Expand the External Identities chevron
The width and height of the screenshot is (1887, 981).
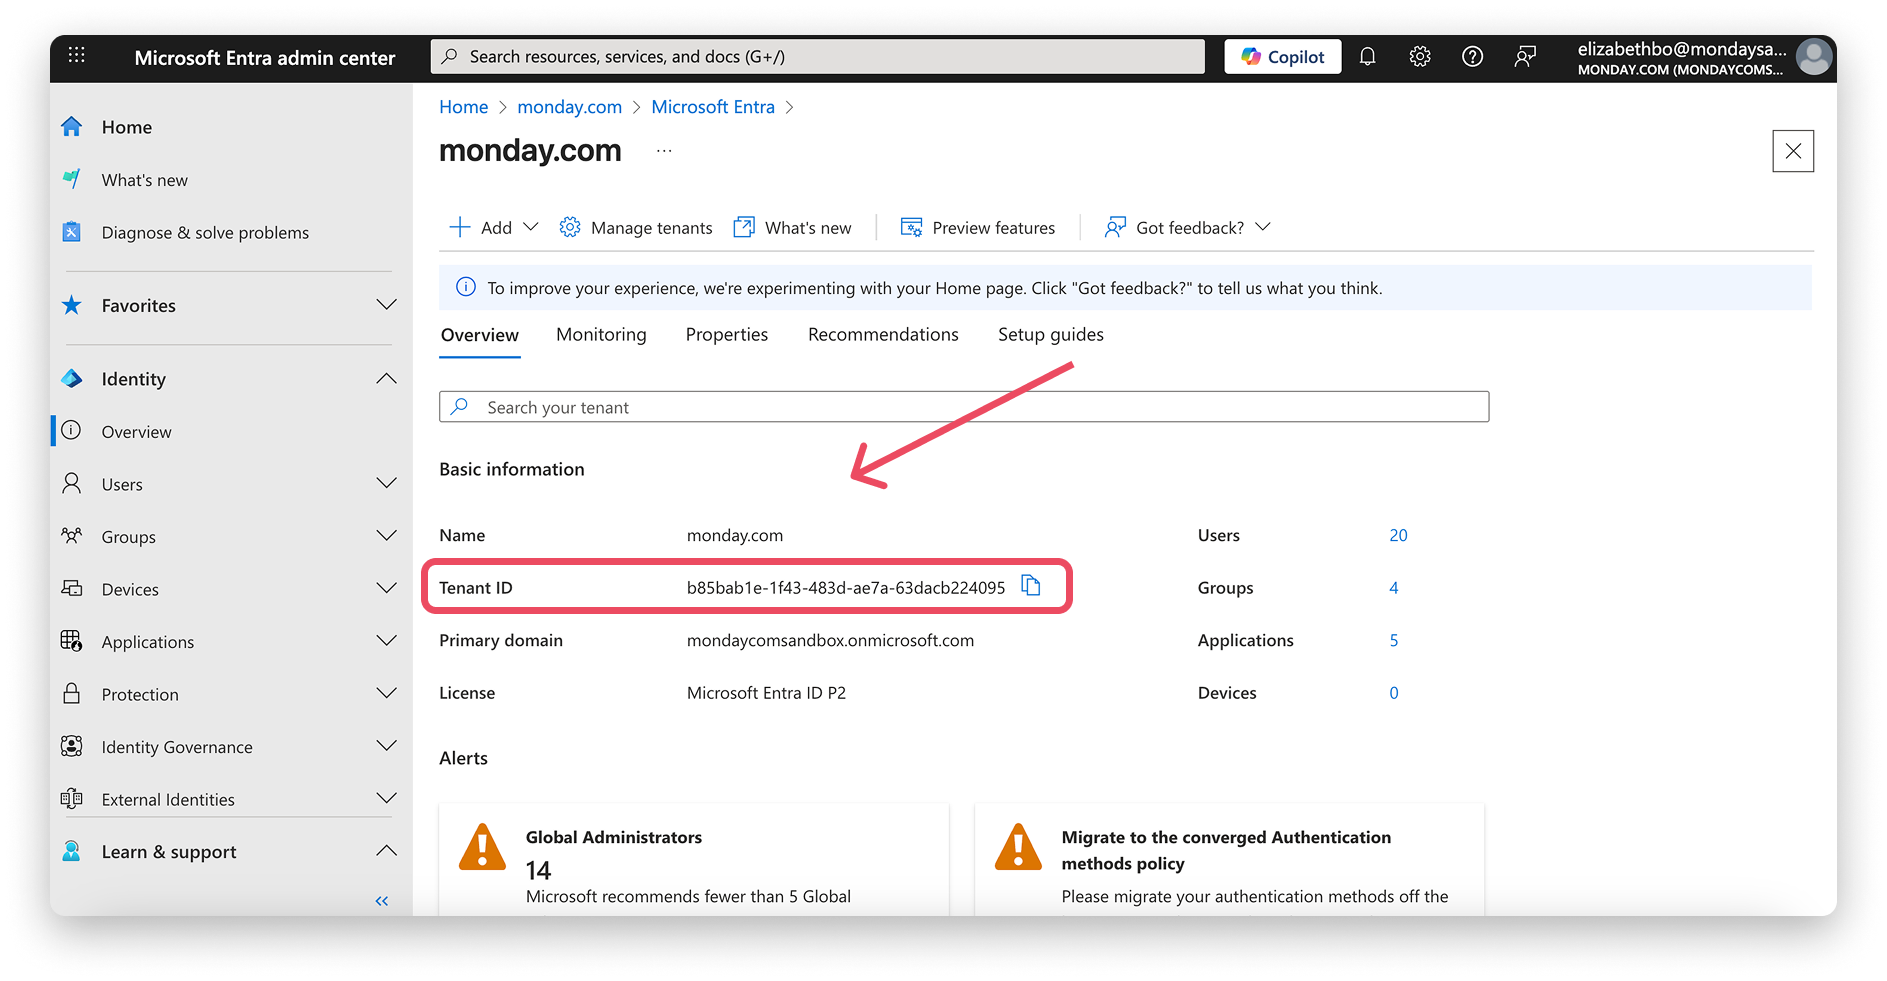pyautogui.click(x=387, y=799)
